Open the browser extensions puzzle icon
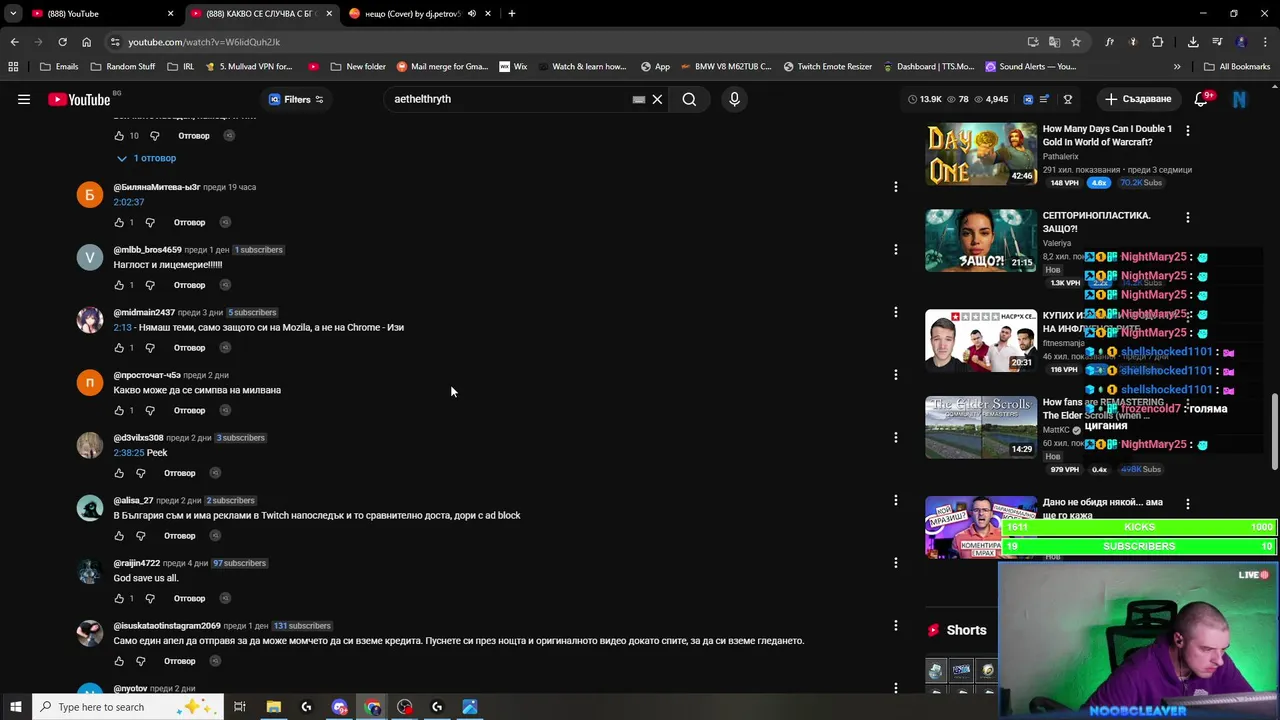The height and width of the screenshot is (720, 1280). tap(1157, 42)
